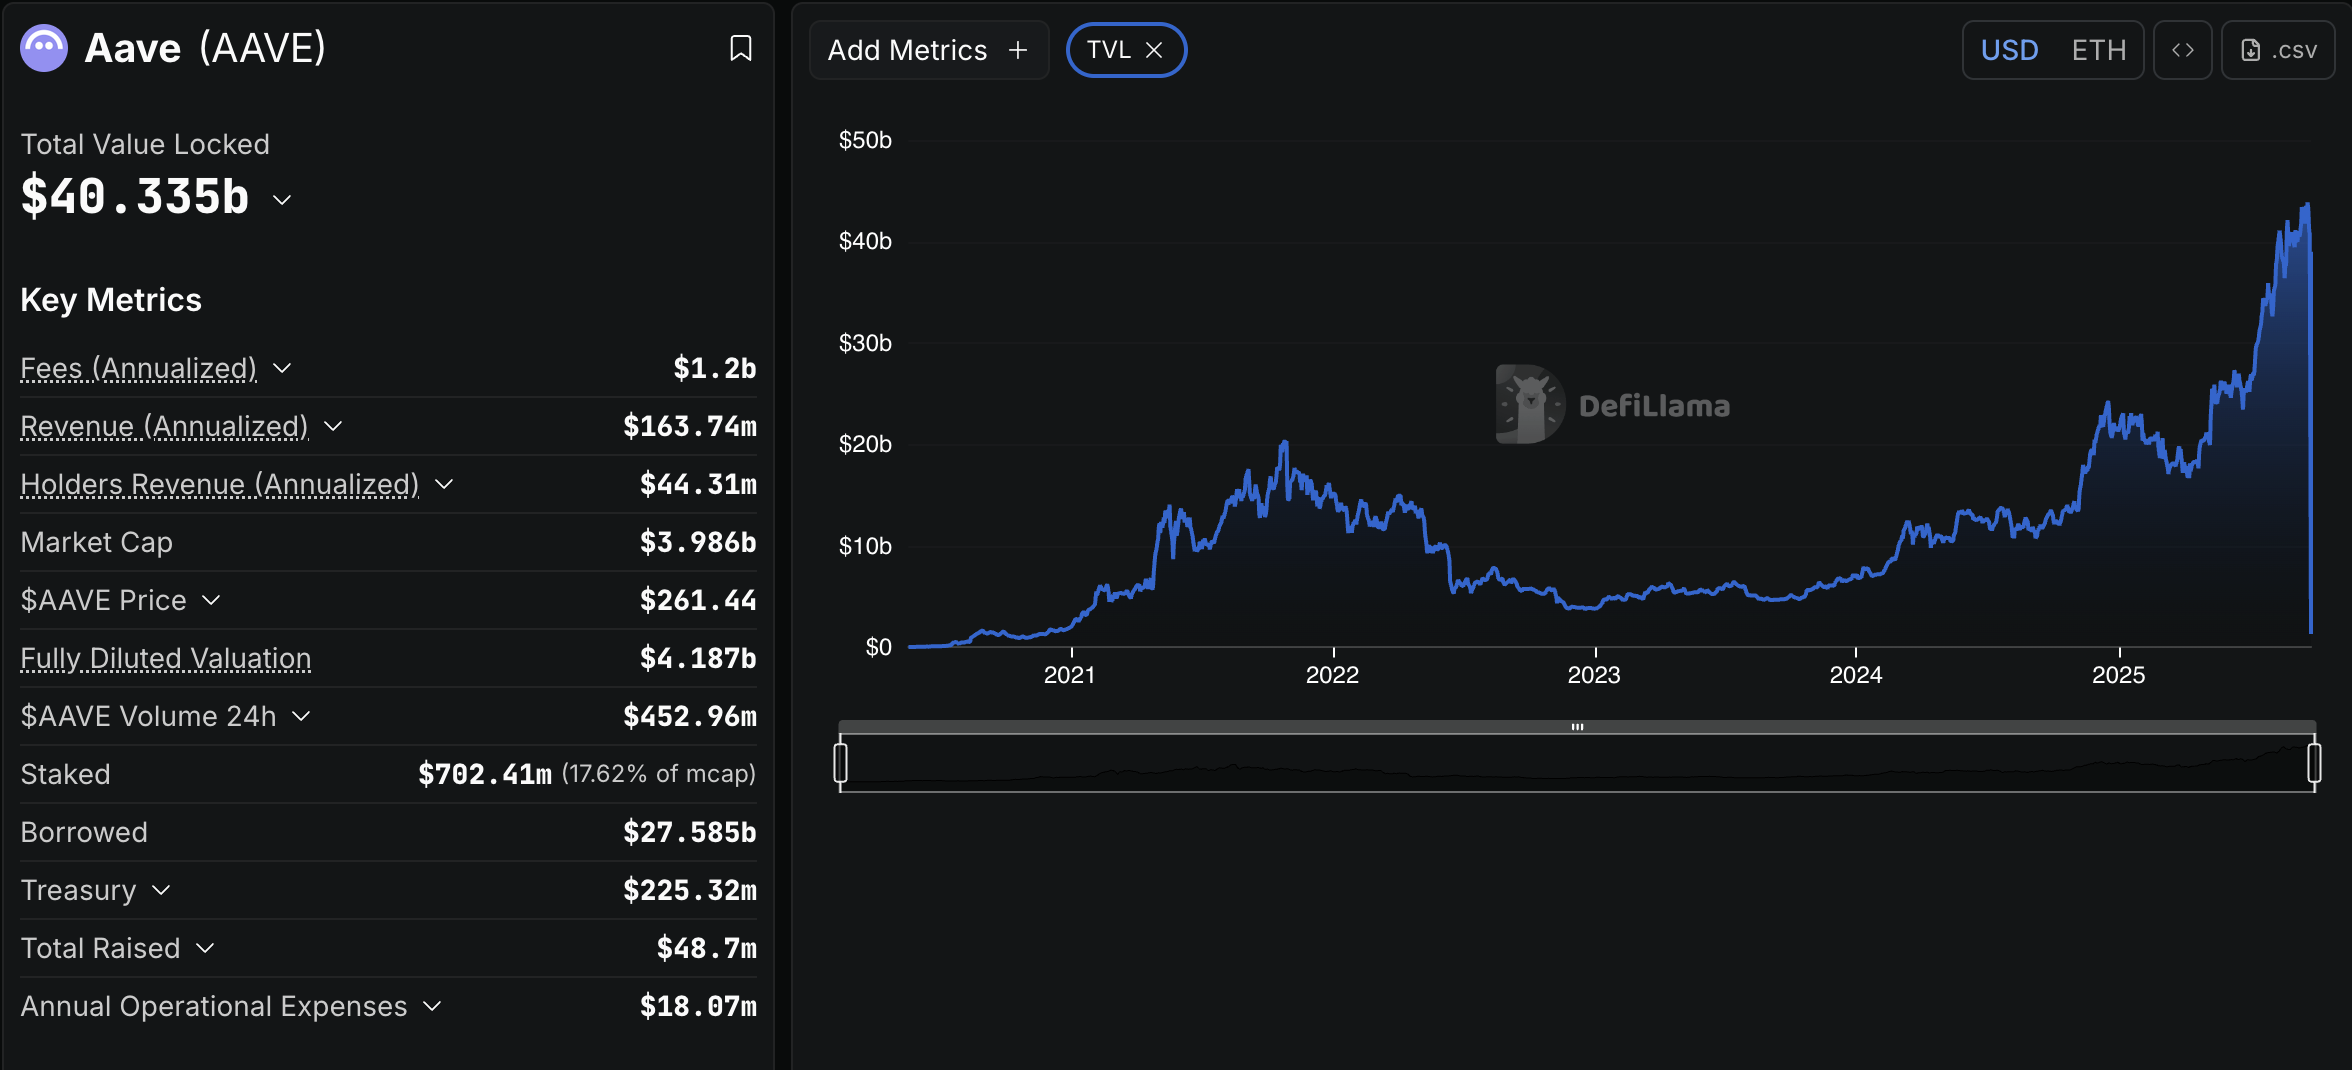2352x1070 pixels.
Task: Expand the Total Value Locked dropdown
Action: pos(280,200)
